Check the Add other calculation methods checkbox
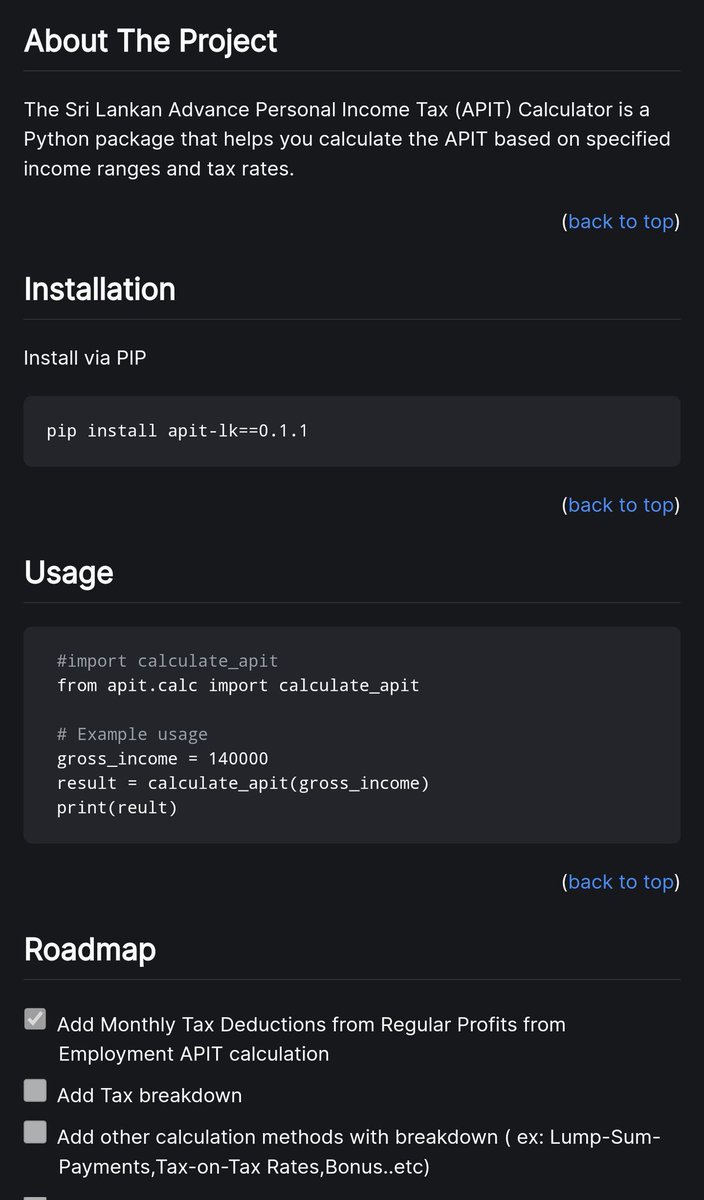 (x=35, y=1132)
